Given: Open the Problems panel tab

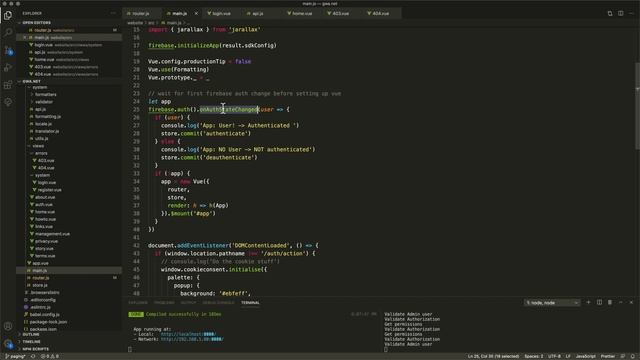Looking at the screenshot, I should point(164,303).
